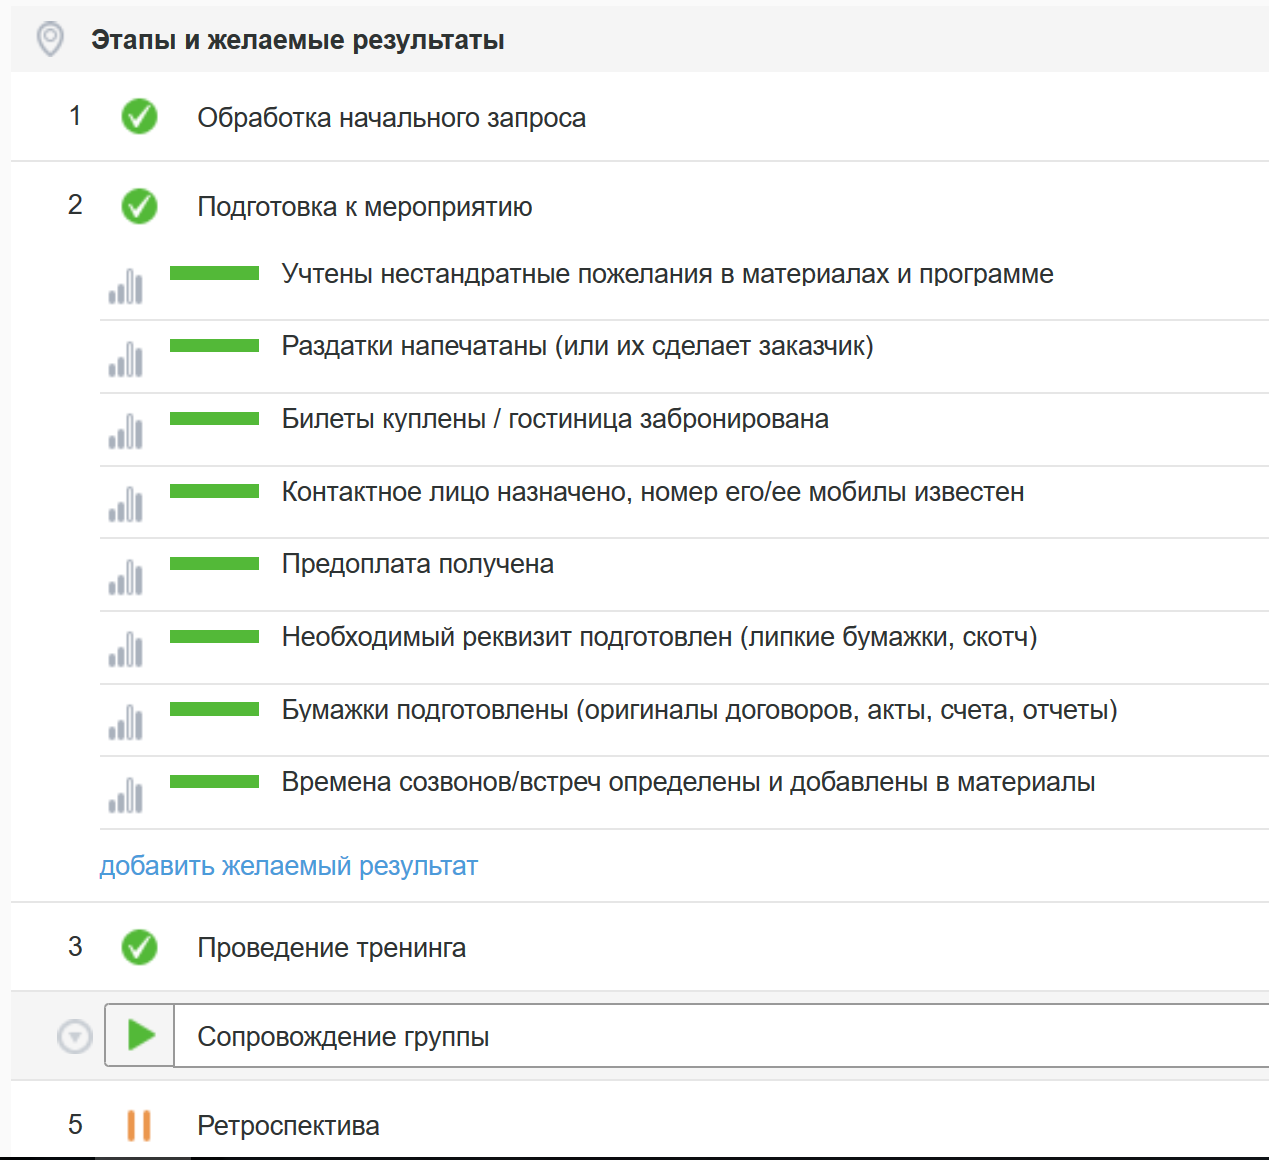The width and height of the screenshot is (1269, 1160).
Task: Click the green progress bar of Учтены нестандратные пожелания
Action: 214,273
